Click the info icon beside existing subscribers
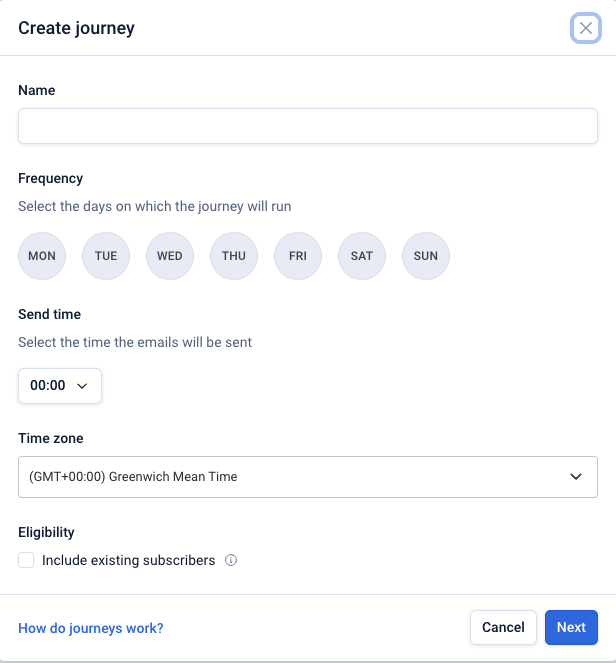The height and width of the screenshot is (663, 616). tap(231, 561)
